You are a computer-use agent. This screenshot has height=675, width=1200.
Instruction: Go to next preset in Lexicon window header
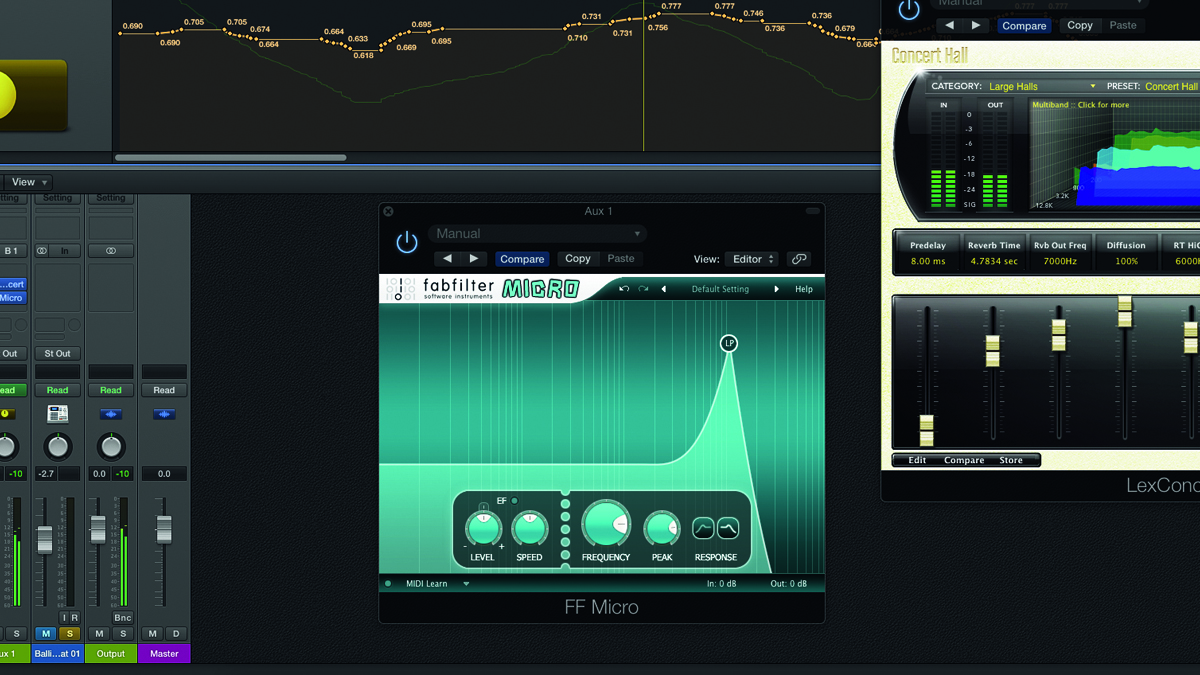(x=976, y=26)
